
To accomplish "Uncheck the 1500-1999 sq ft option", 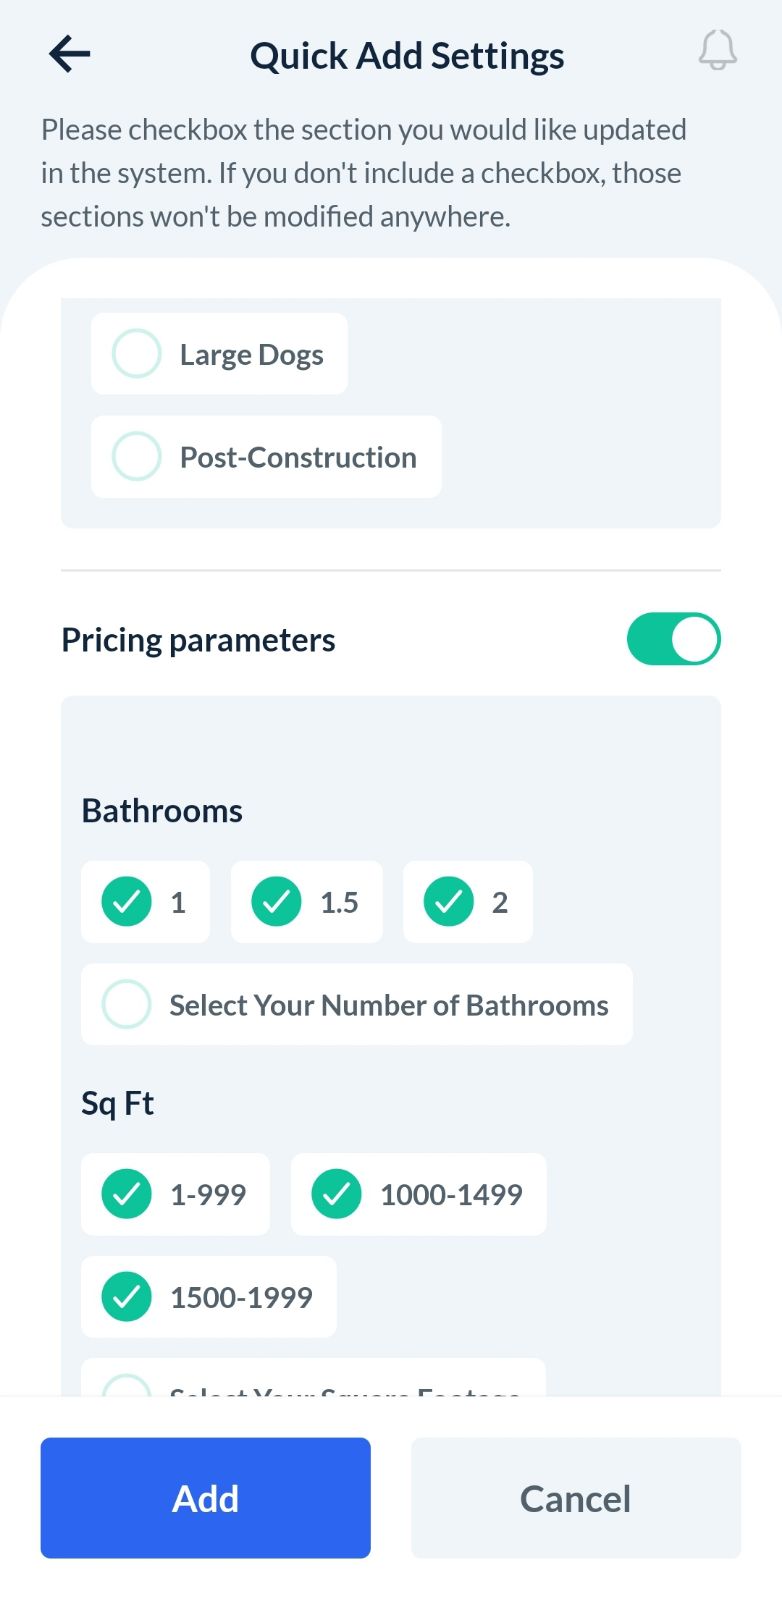I will pos(127,1297).
